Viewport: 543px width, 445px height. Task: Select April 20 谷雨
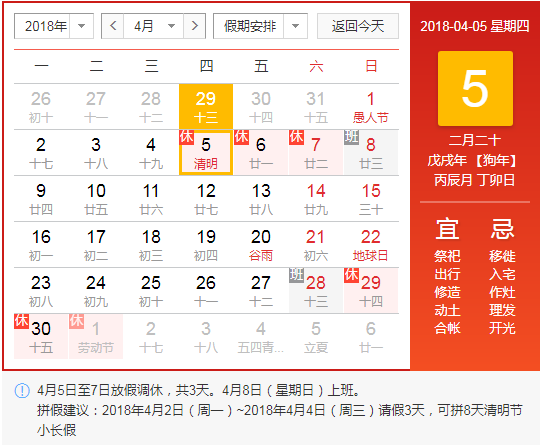click(261, 245)
